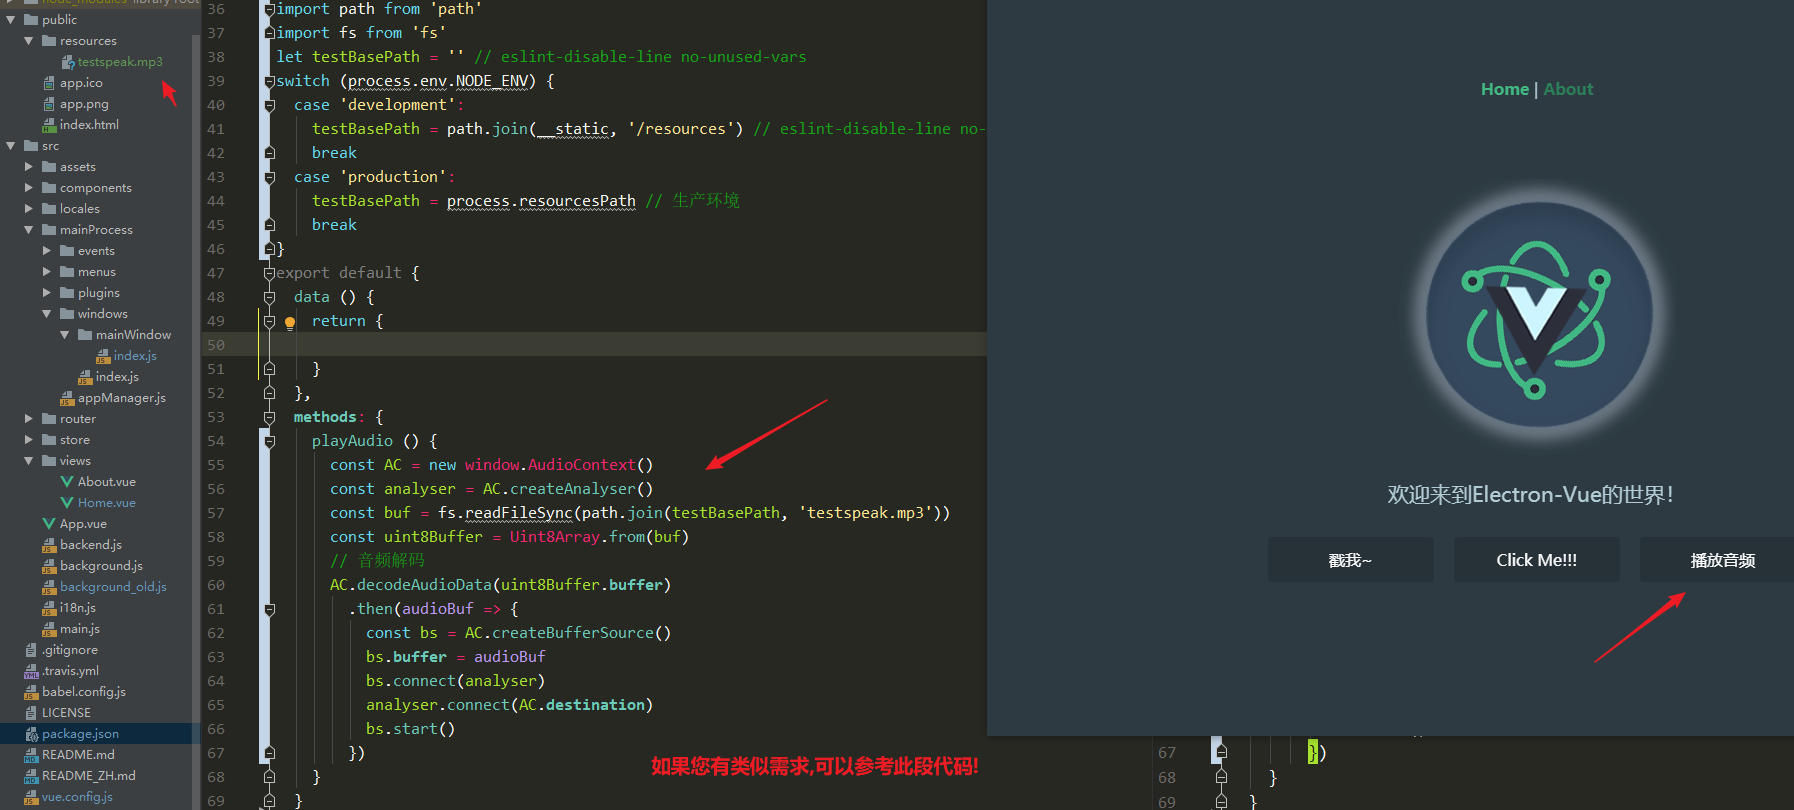Click the Home link in app window
Screen dimensions: 1794x810
(1505, 89)
